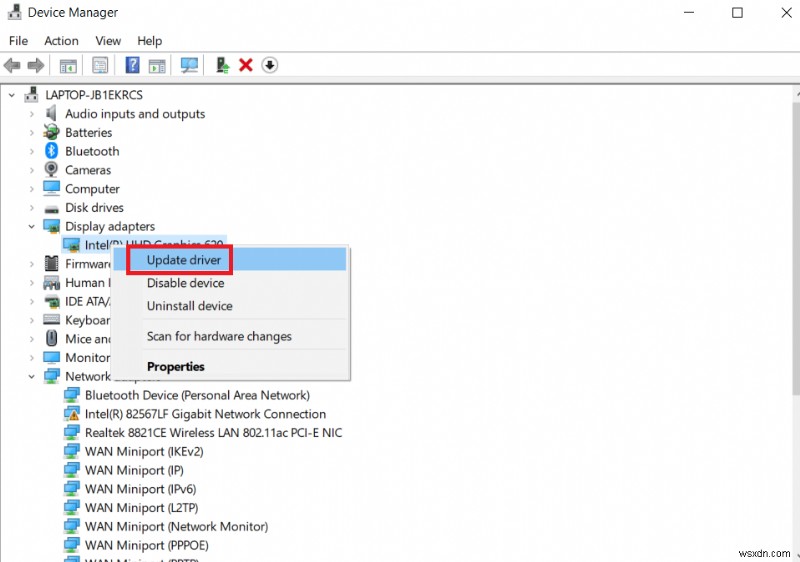
Task: Open the Properties sheet toolbar icon
Action: (x=100, y=65)
